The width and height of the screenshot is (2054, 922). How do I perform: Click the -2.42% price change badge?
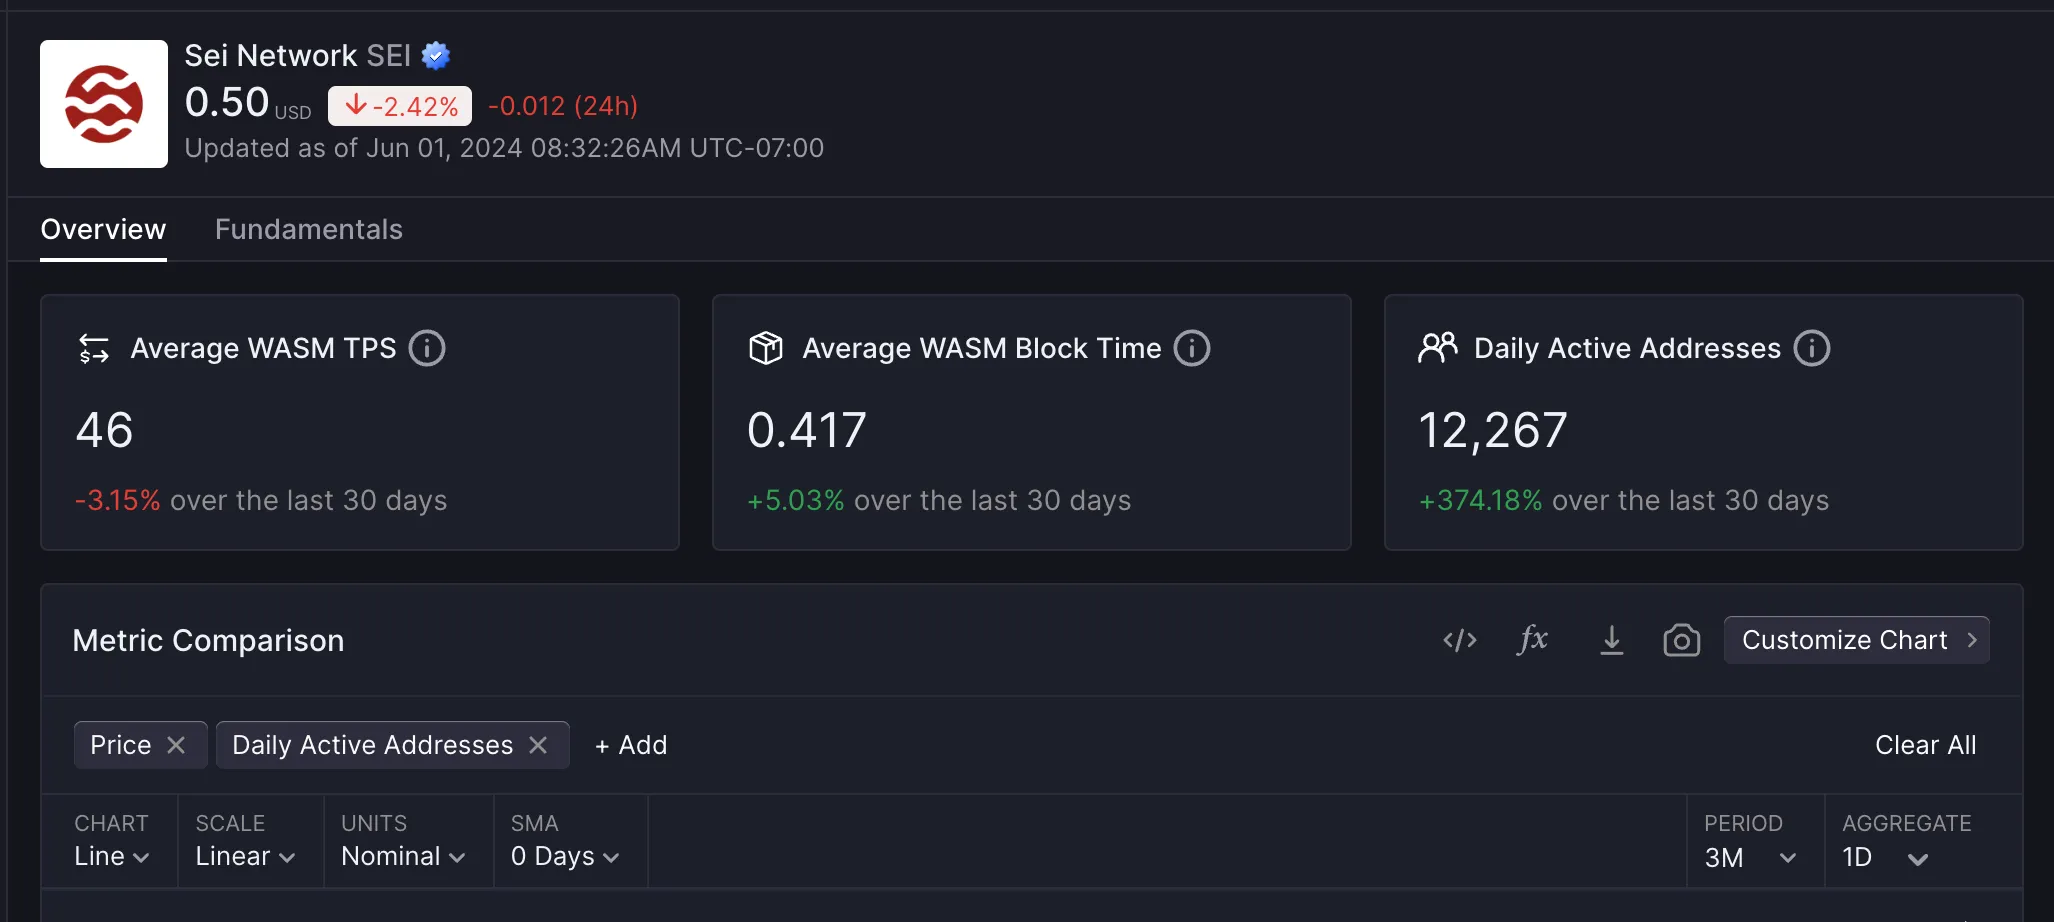point(400,106)
